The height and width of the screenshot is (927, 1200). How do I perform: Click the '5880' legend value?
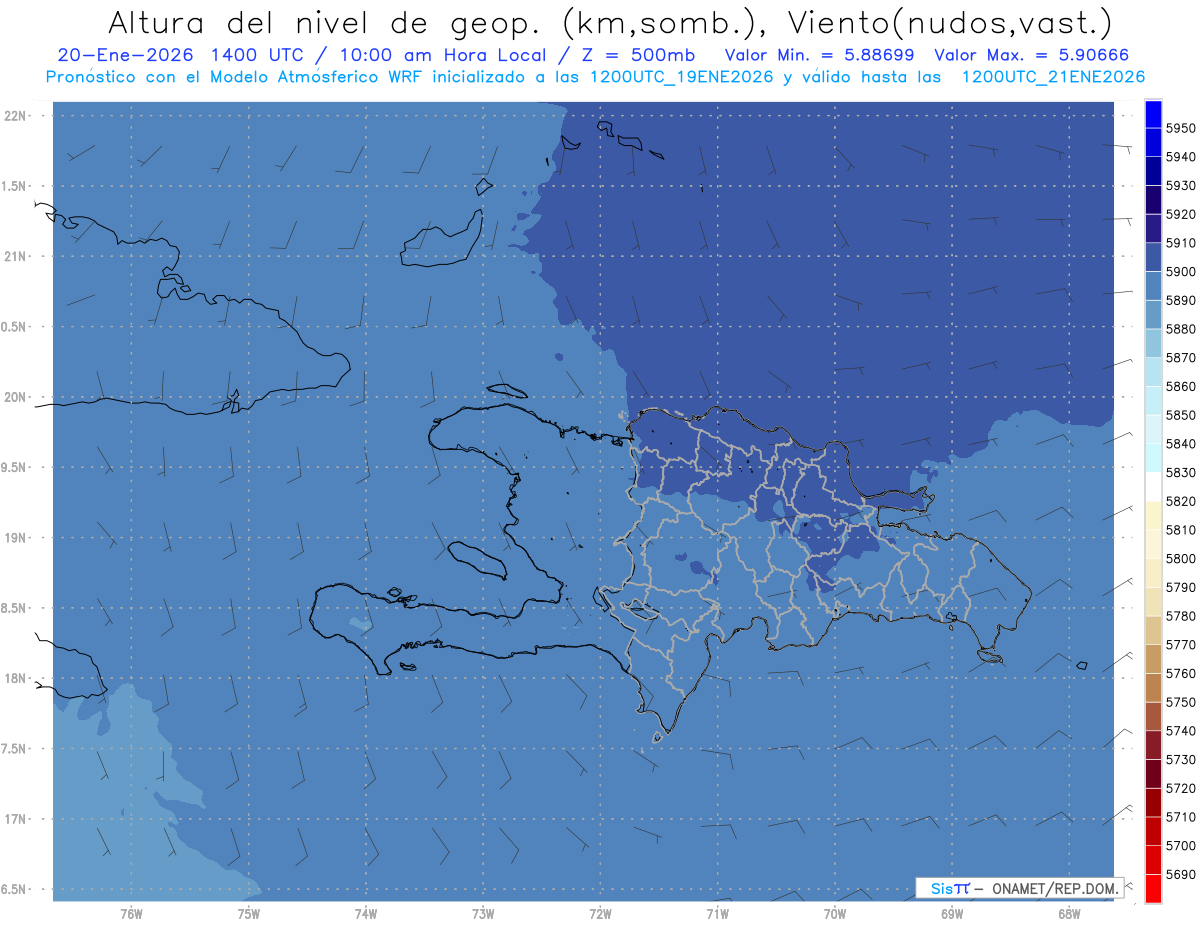[1180, 329]
